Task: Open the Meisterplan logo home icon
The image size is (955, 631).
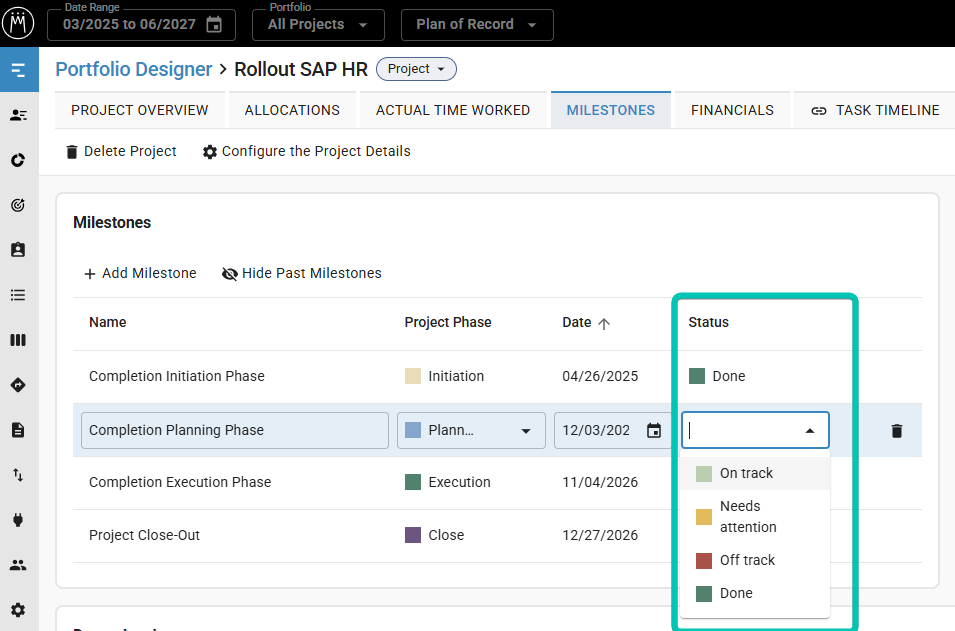Action: 18,24
